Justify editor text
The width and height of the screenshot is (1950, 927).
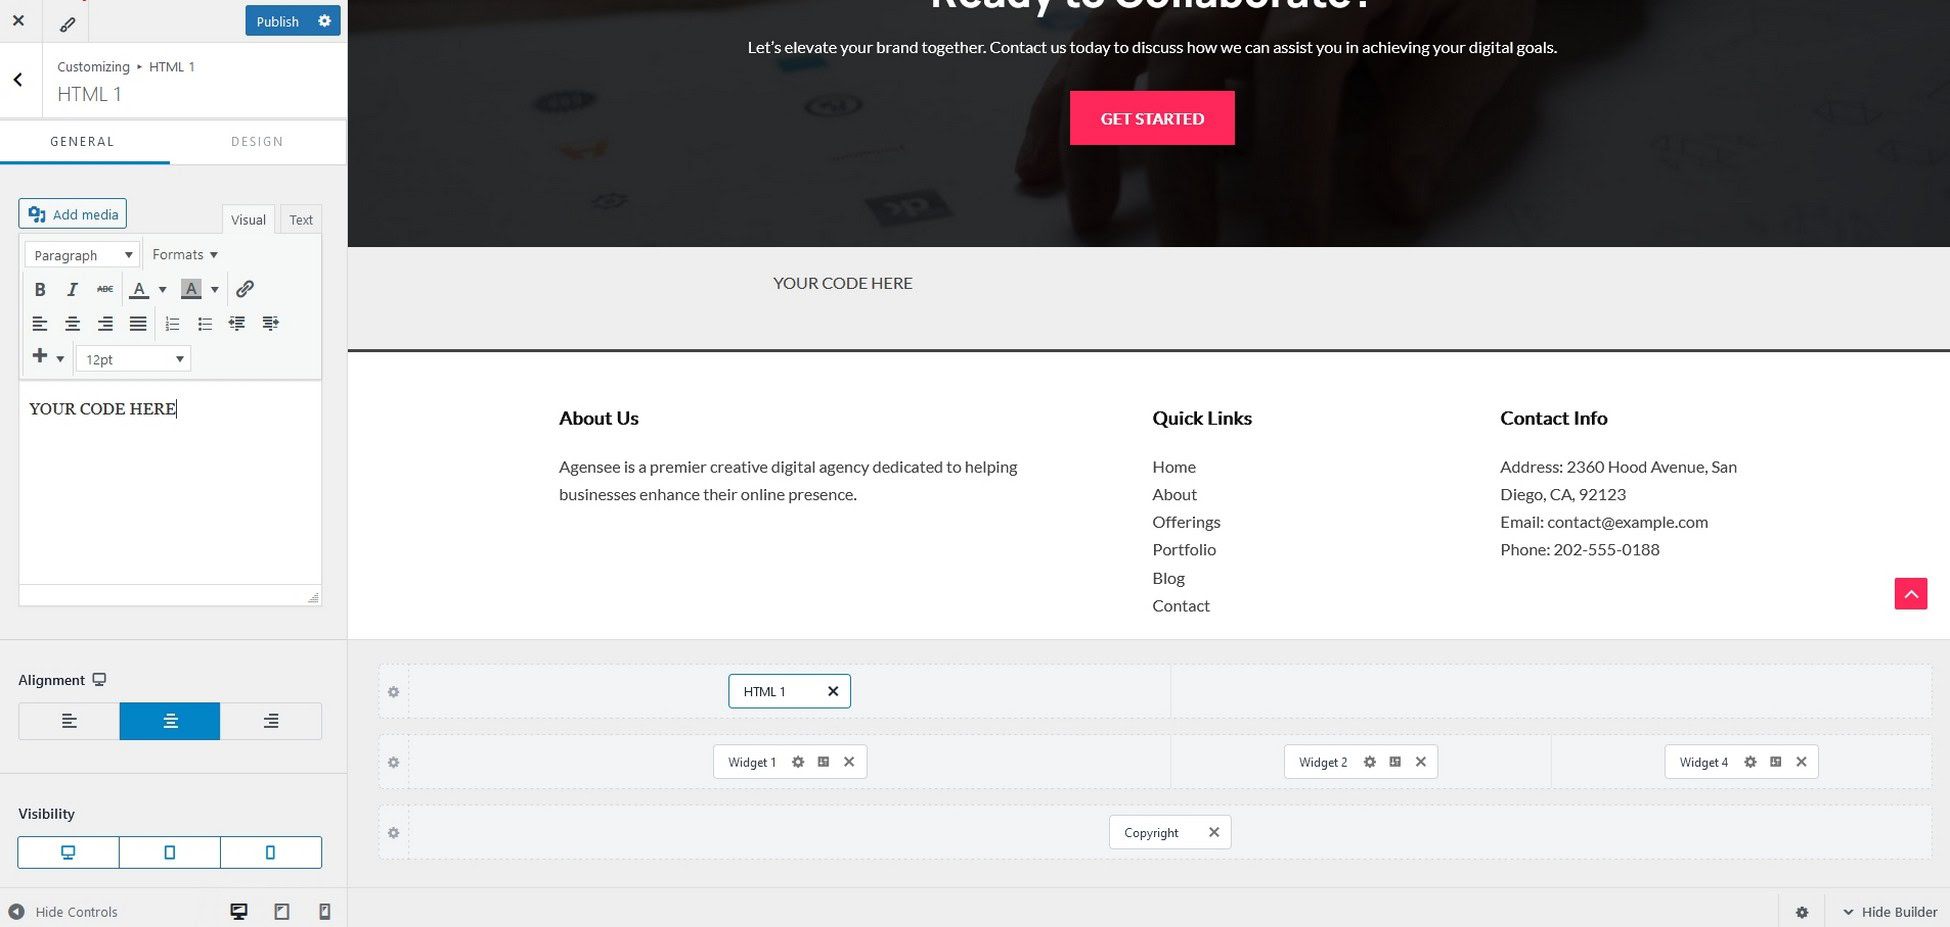tap(138, 323)
